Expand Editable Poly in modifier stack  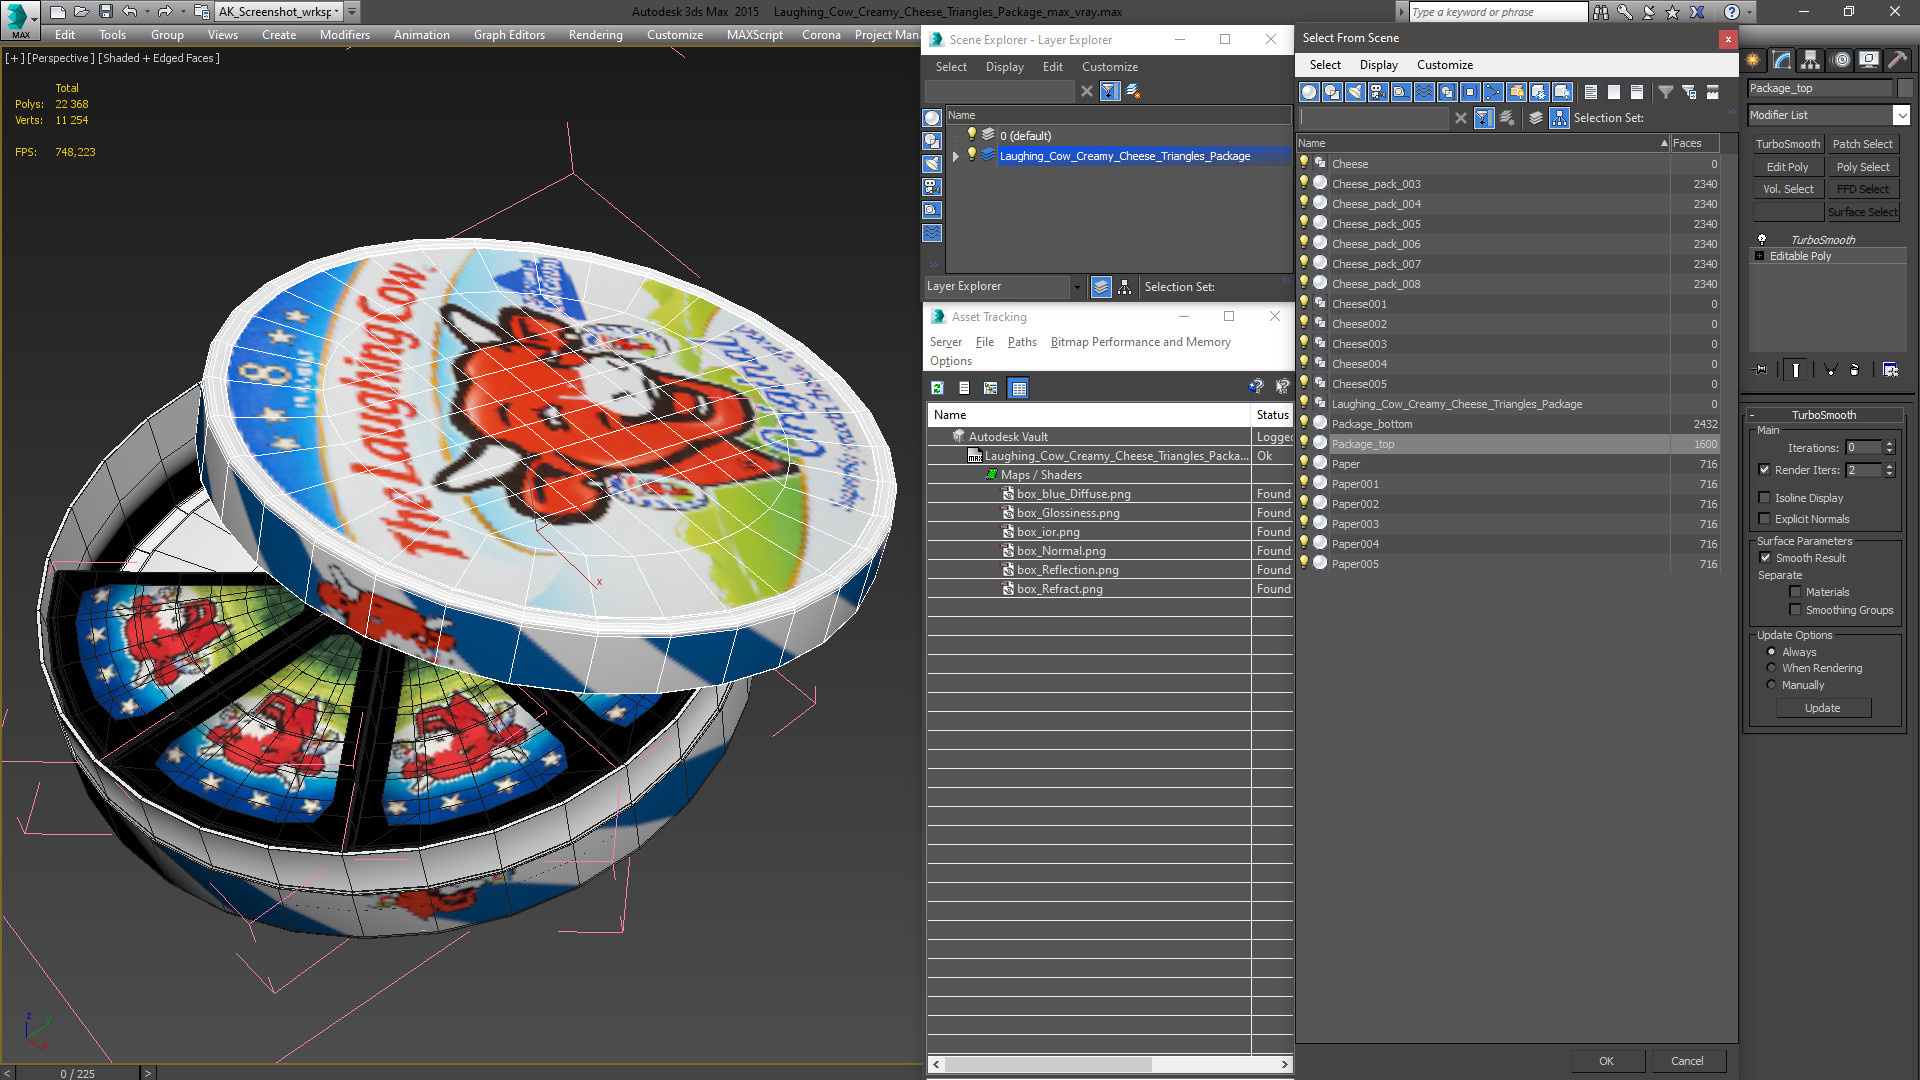pyautogui.click(x=1760, y=256)
